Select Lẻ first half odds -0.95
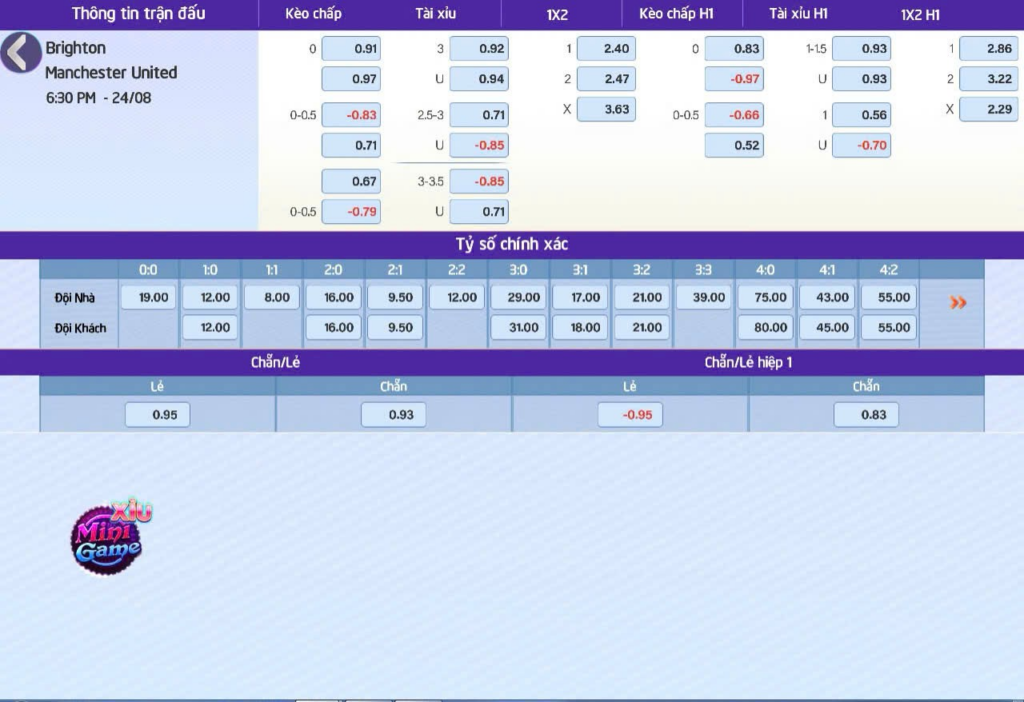 [630, 414]
